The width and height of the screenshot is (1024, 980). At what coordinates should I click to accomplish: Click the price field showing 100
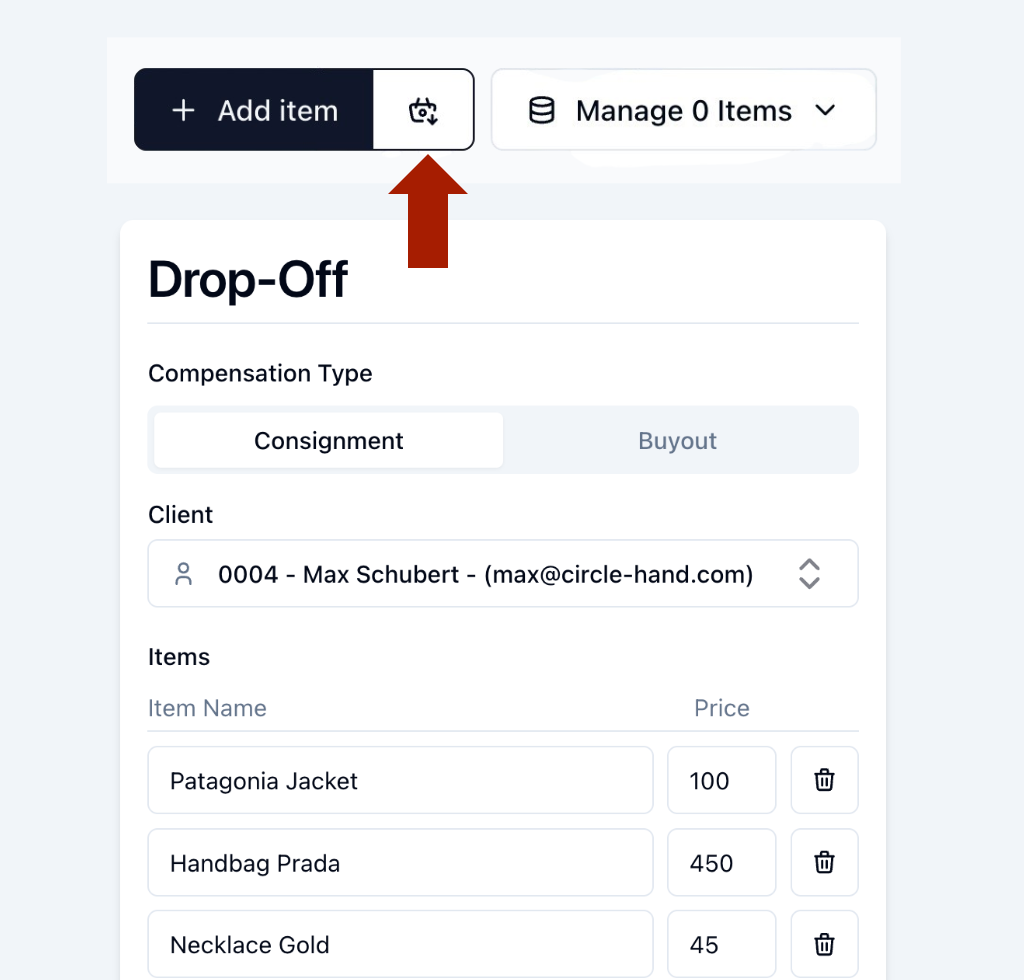click(x=722, y=780)
